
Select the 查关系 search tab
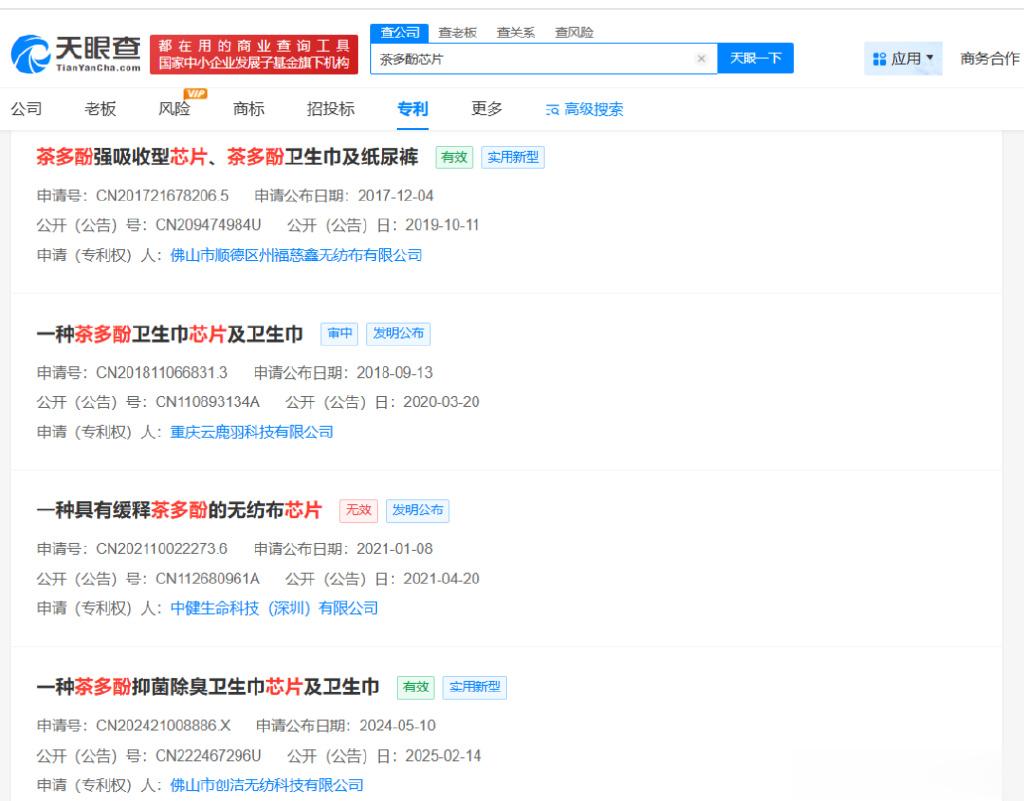click(x=515, y=33)
